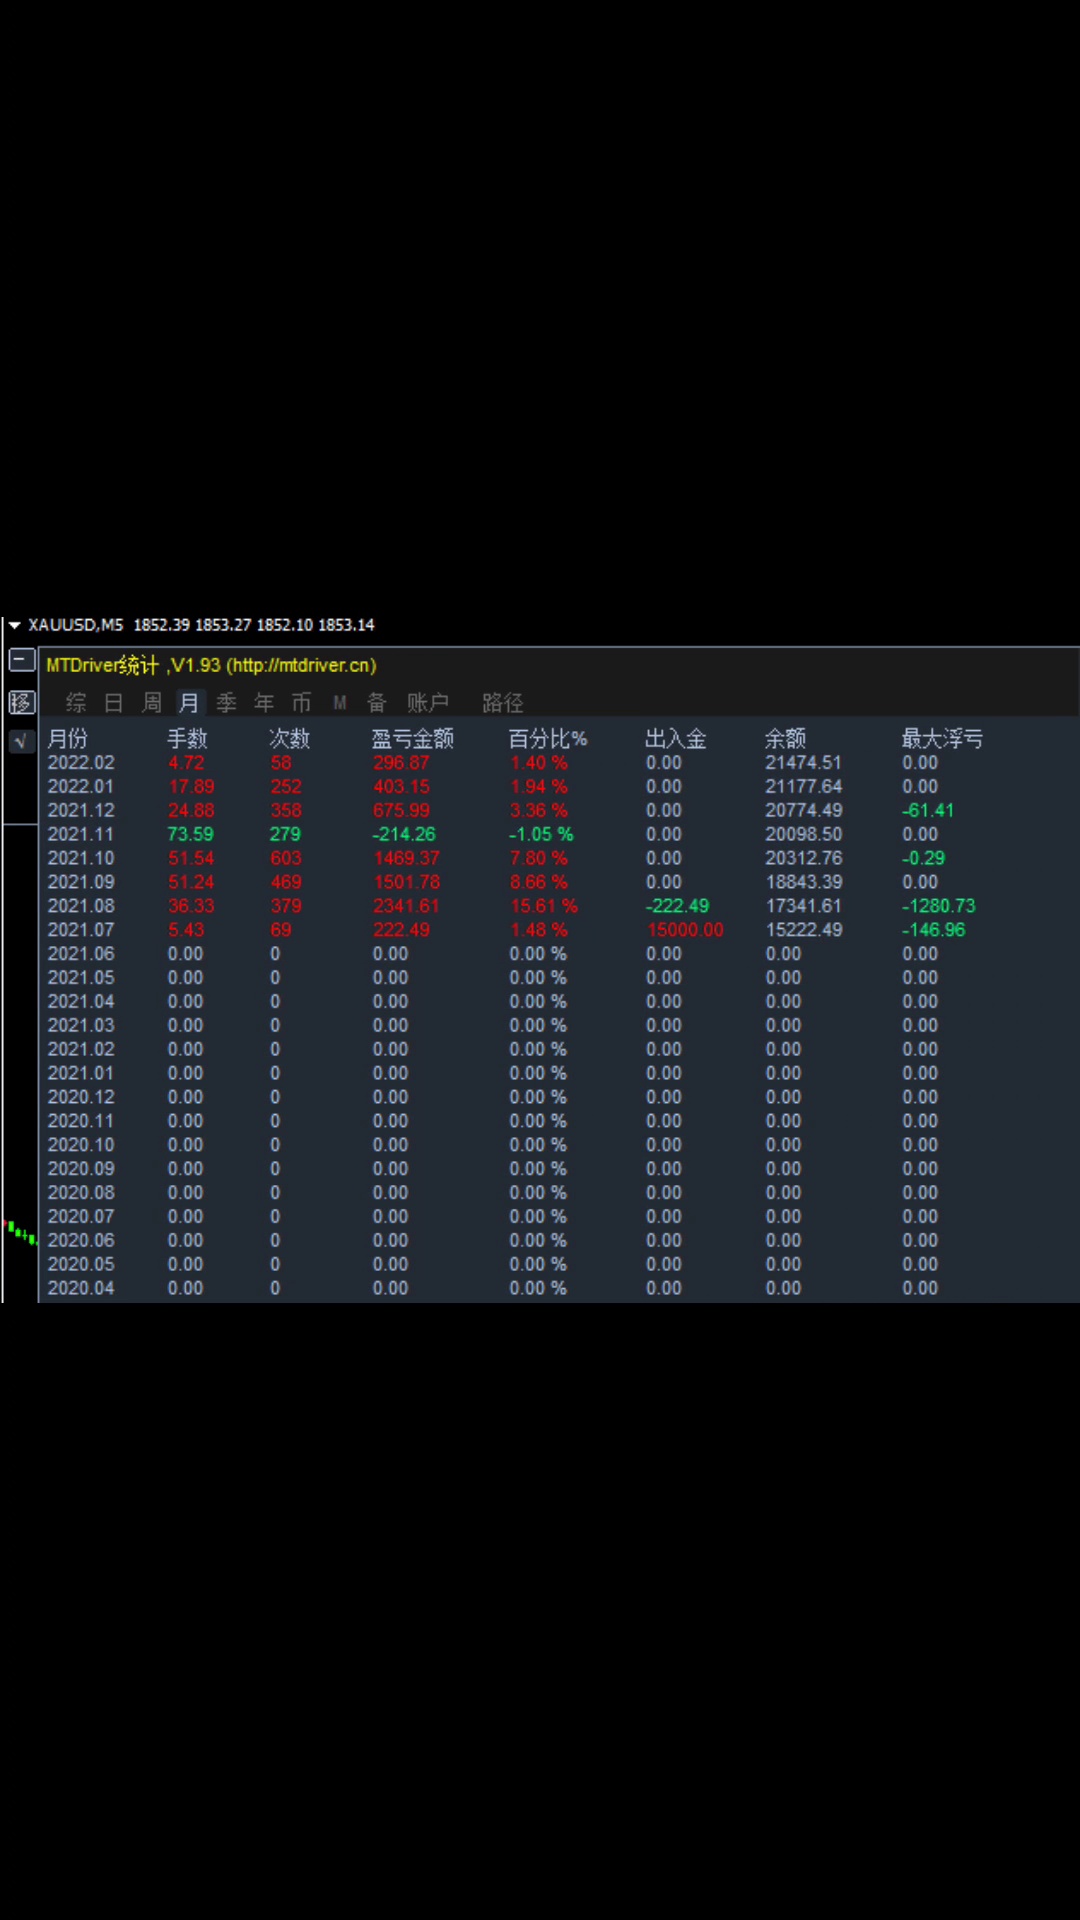This screenshot has width=1080, height=1920.
Task: Switch to the 季 quarterly tab
Action: tap(227, 703)
